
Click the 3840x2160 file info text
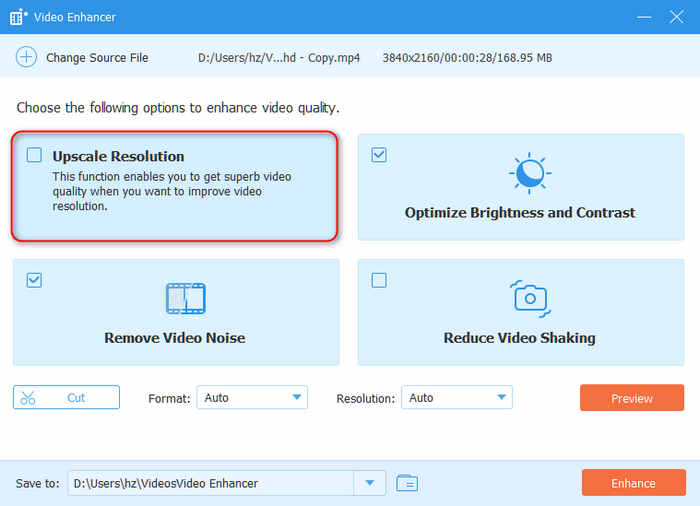[467, 58]
